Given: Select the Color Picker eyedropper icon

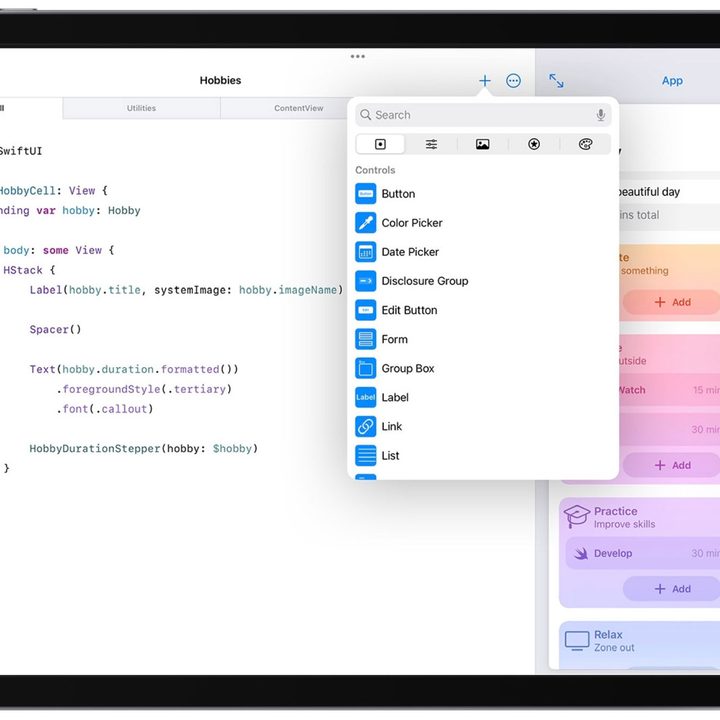Looking at the screenshot, I should click(x=366, y=223).
